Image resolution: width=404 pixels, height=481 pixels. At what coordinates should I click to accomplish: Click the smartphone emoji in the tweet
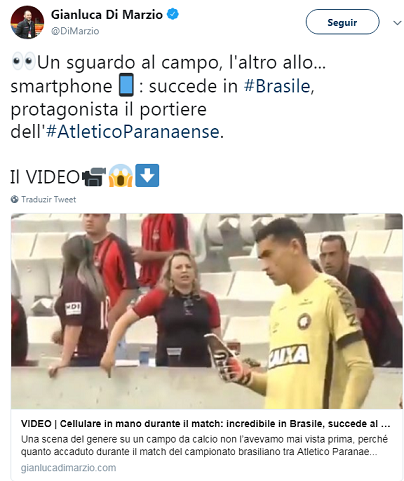pyautogui.click(x=126, y=85)
